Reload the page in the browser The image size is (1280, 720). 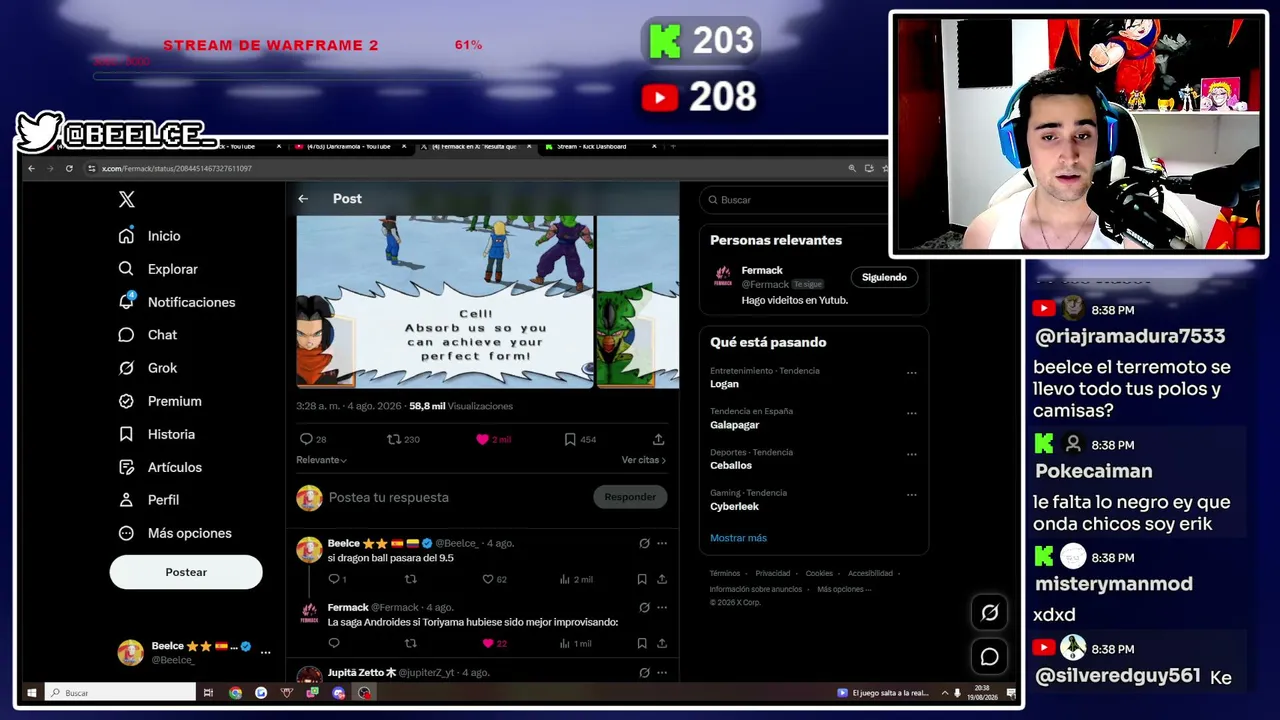(69, 168)
